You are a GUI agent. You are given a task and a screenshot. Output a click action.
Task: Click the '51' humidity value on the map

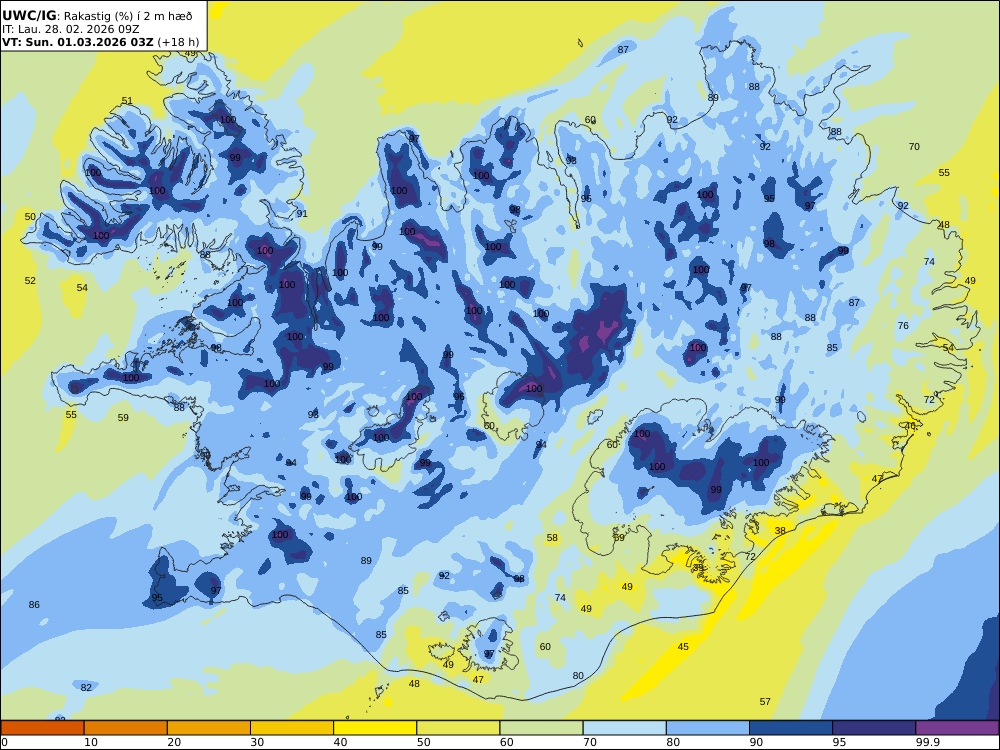pos(127,101)
